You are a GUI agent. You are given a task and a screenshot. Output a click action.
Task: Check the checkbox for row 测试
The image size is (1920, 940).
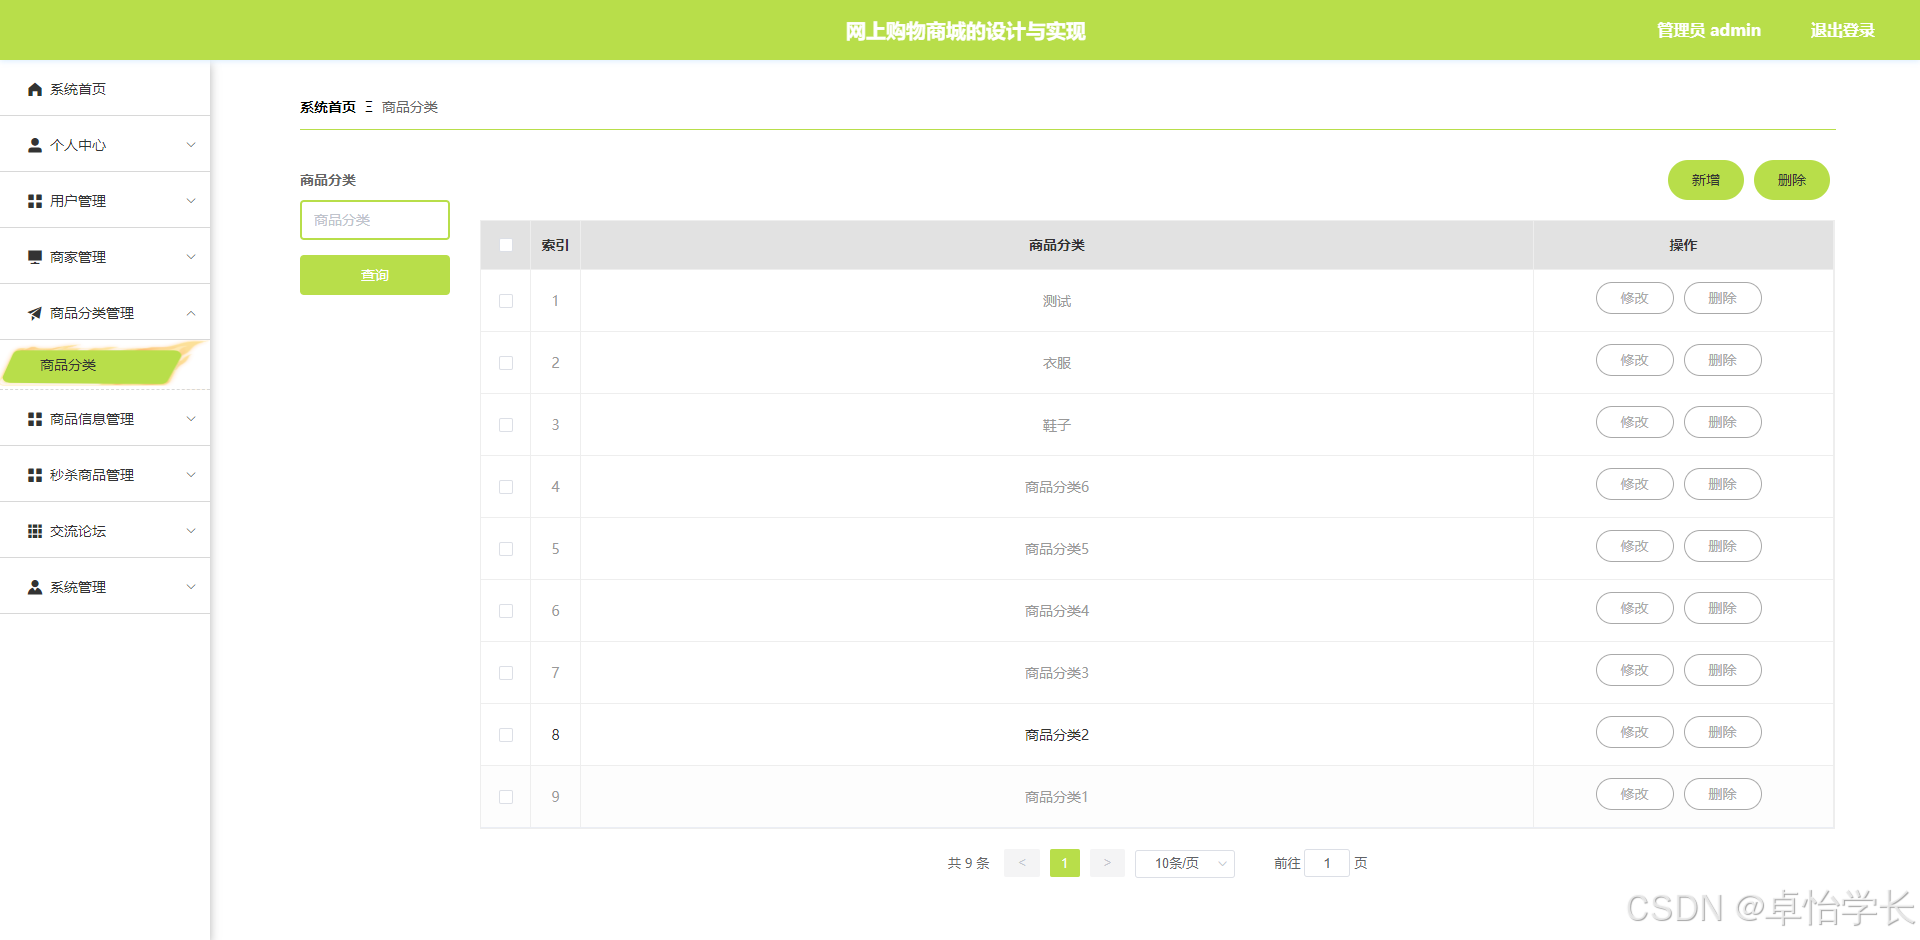tap(506, 301)
